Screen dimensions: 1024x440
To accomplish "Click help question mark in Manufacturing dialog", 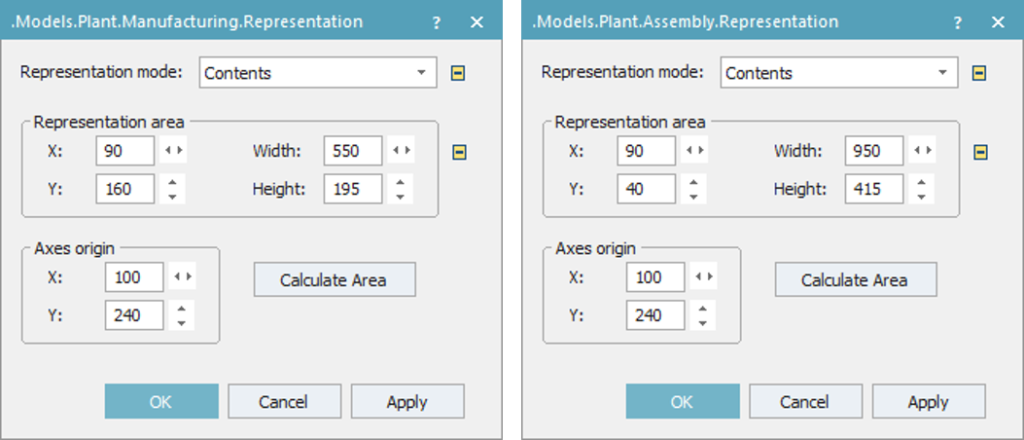I will pos(437,23).
